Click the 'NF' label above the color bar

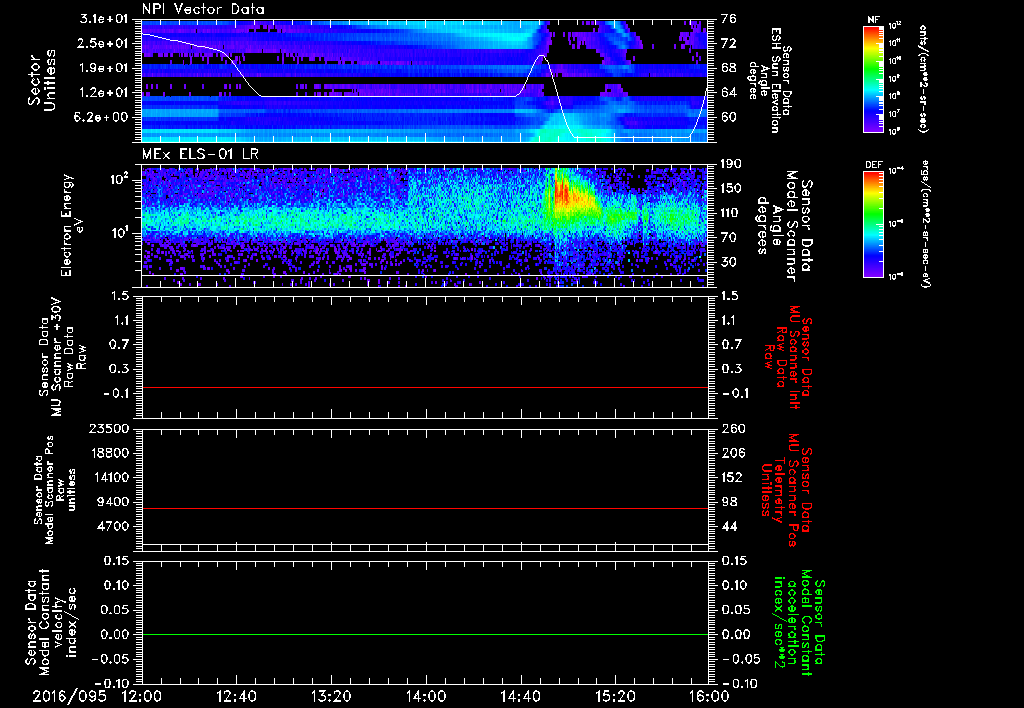click(873, 20)
